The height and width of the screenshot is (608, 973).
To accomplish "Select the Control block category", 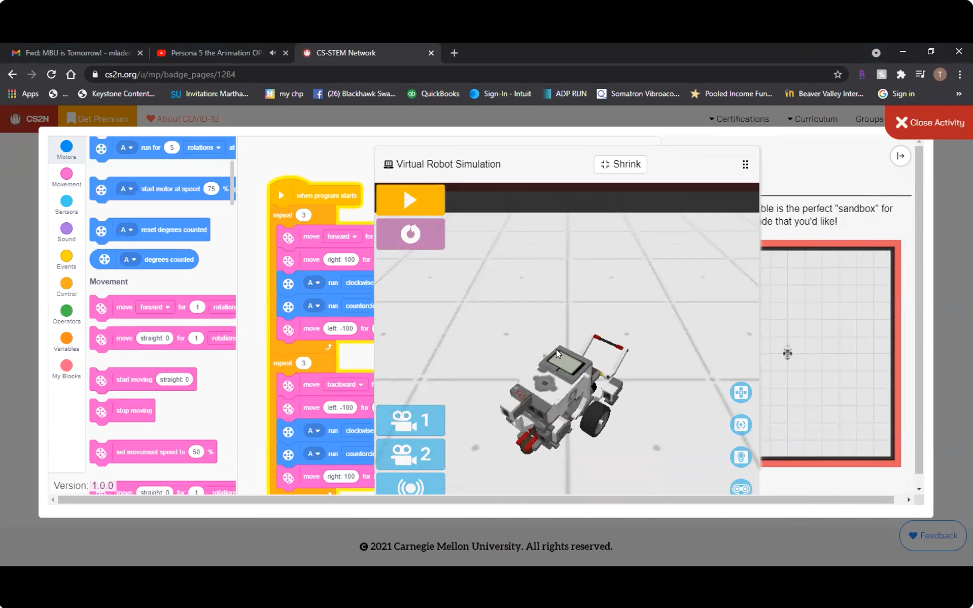I will click(66, 287).
